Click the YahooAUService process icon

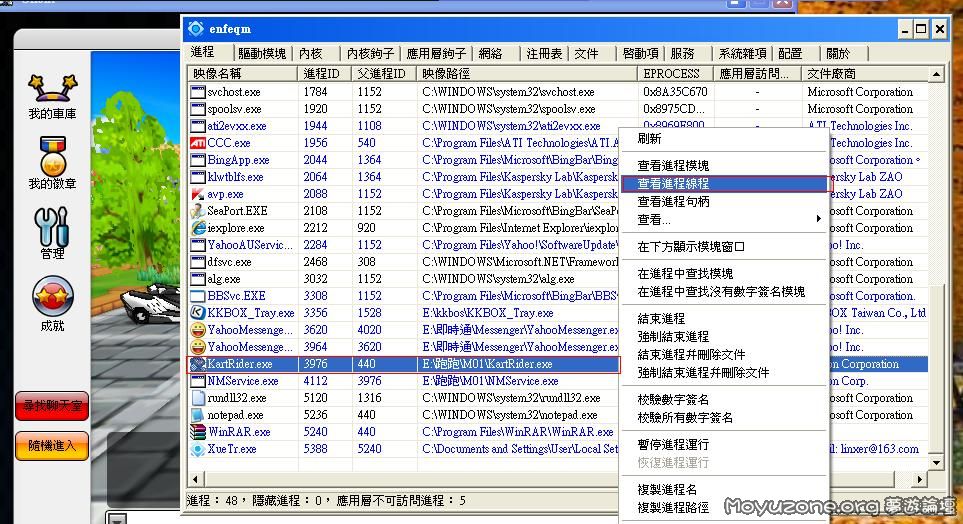point(198,245)
